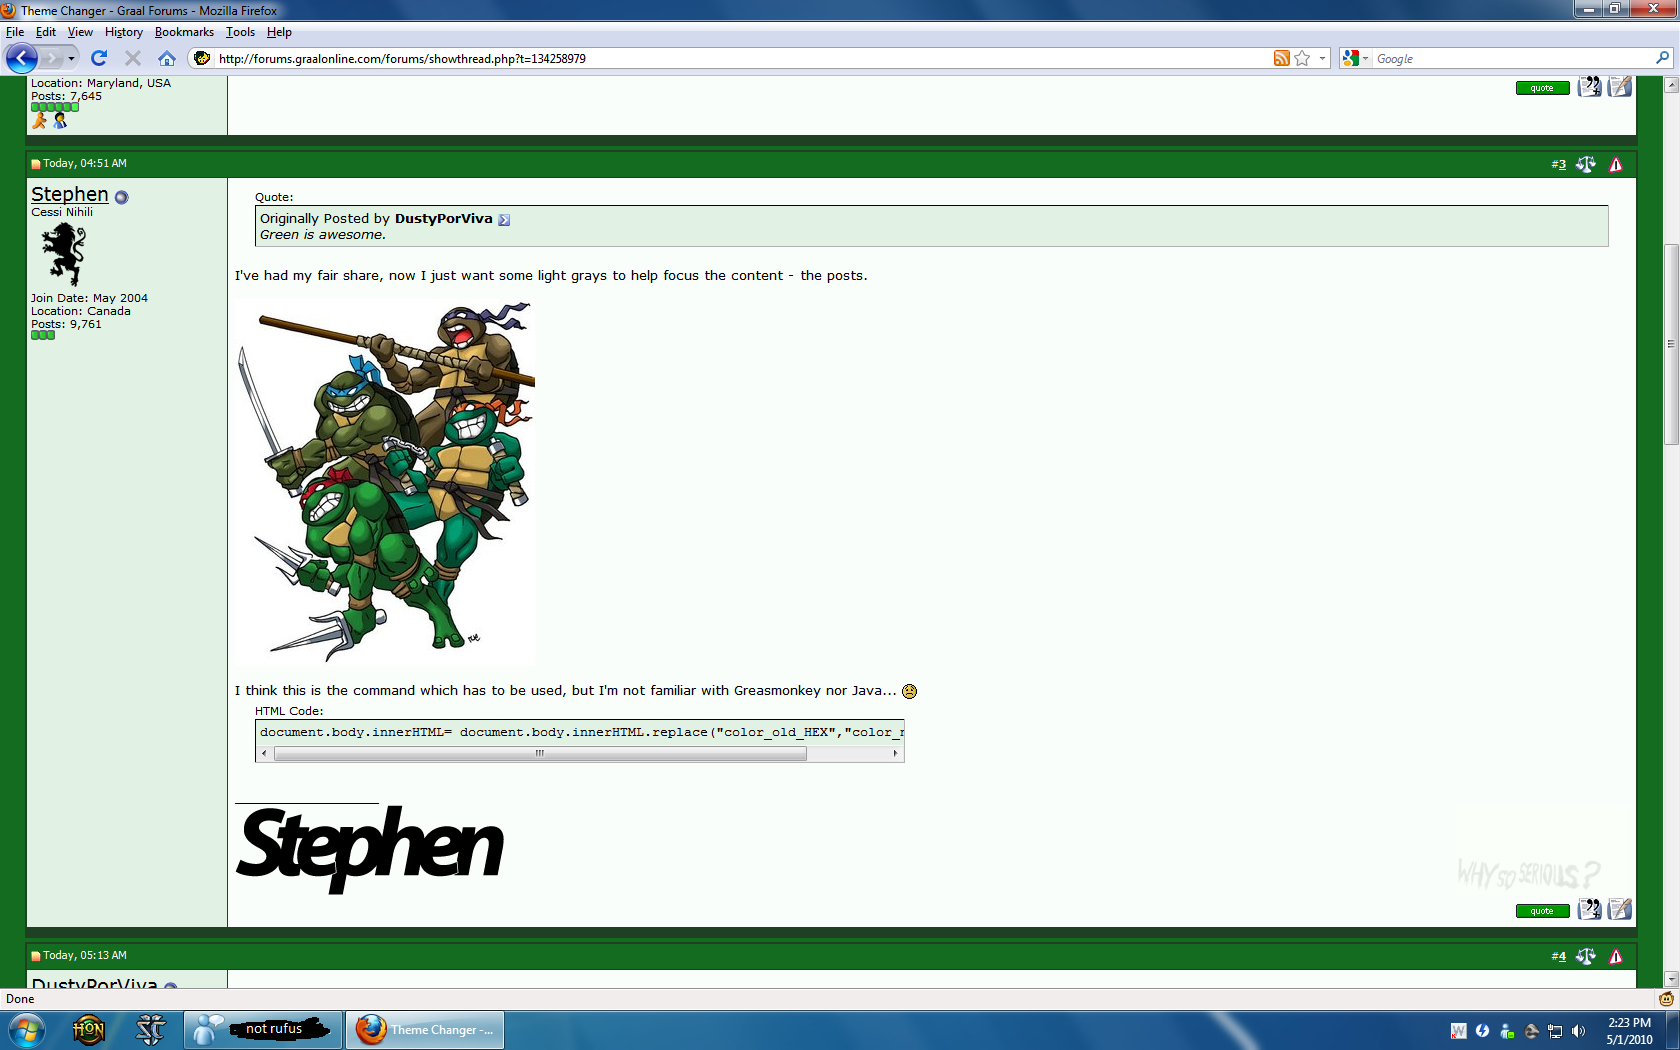The width and height of the screenshot is (1680, 1050).
Task: Click the code box left scroll arrow
Action: (264, 754)
